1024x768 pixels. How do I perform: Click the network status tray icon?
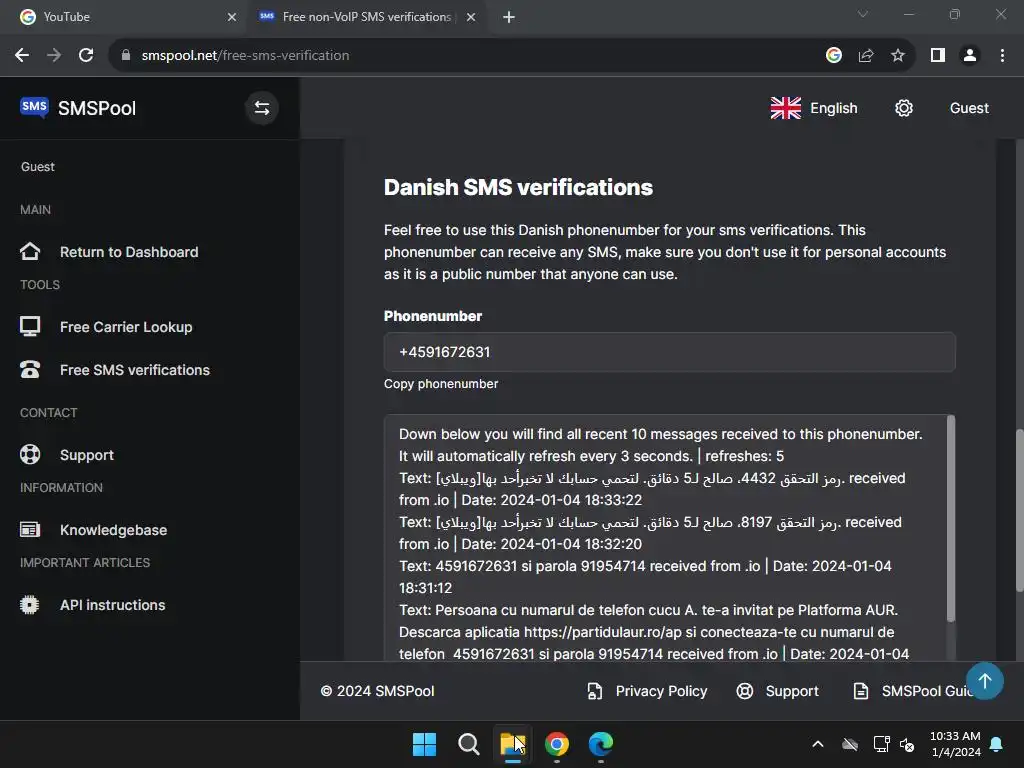(881, 744)
